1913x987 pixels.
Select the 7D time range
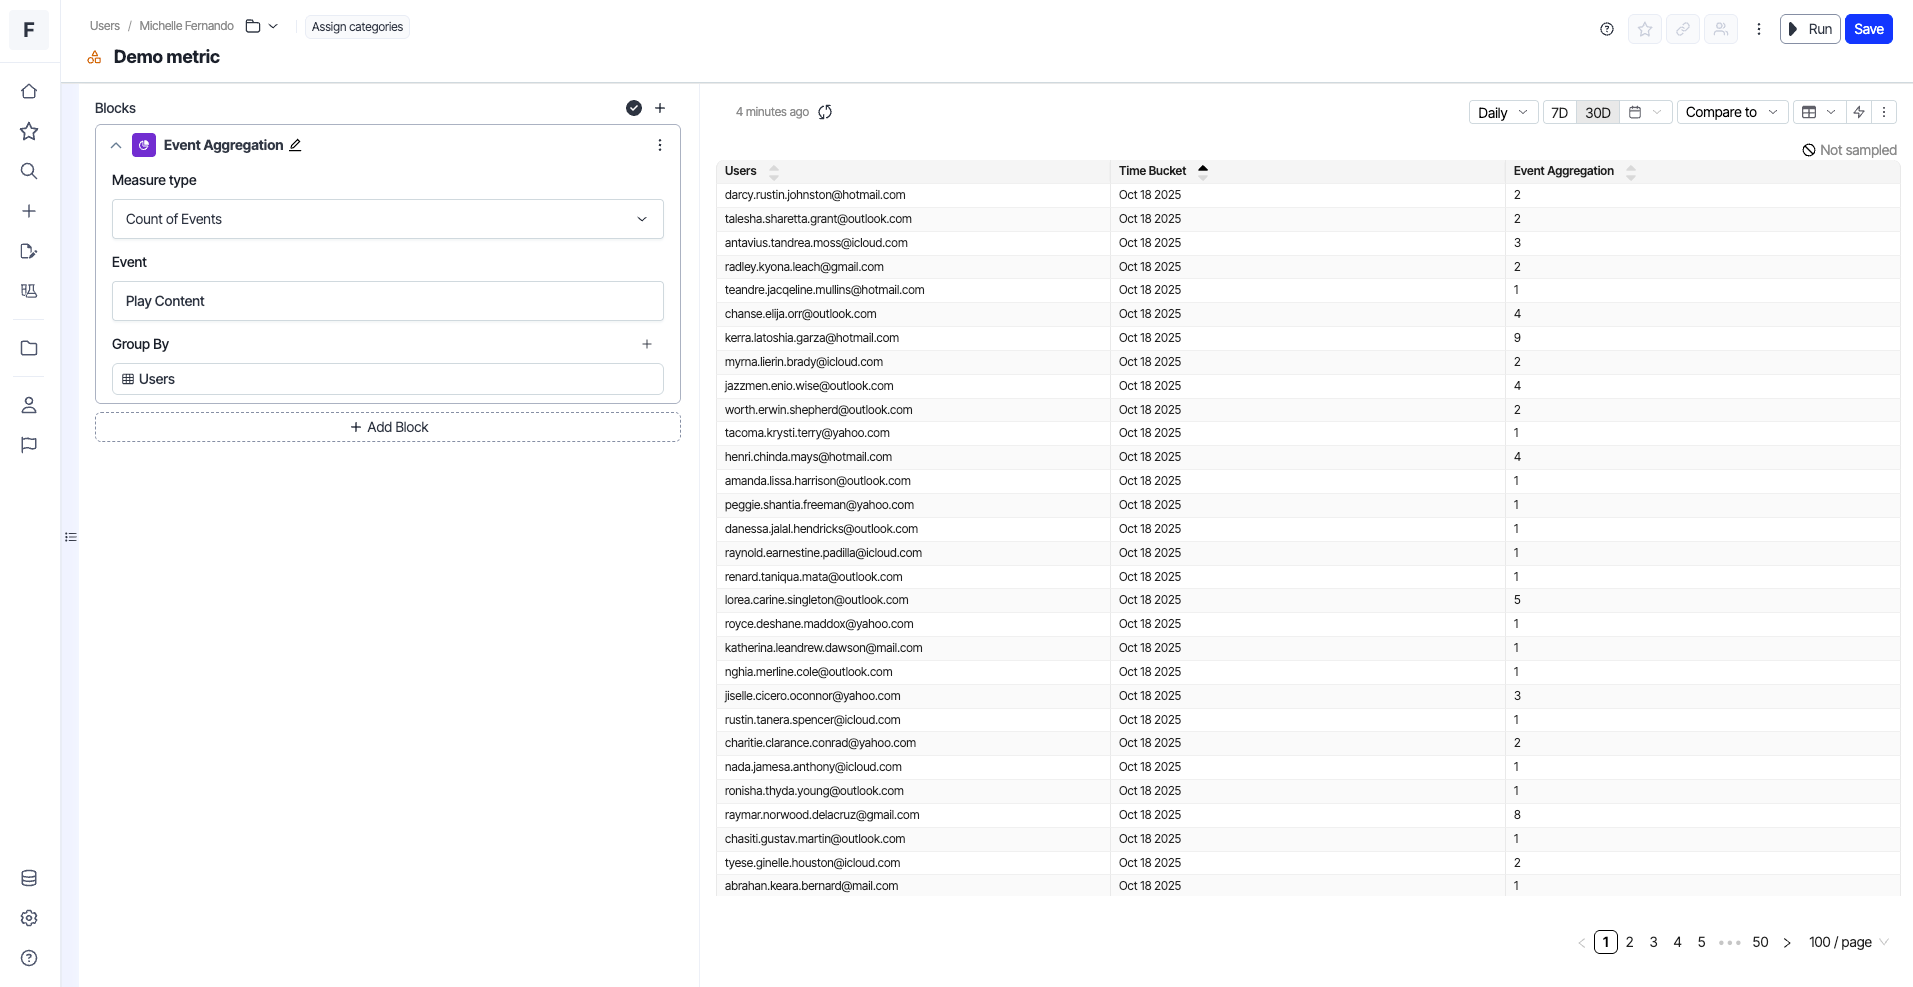(x=1559, y=112)
